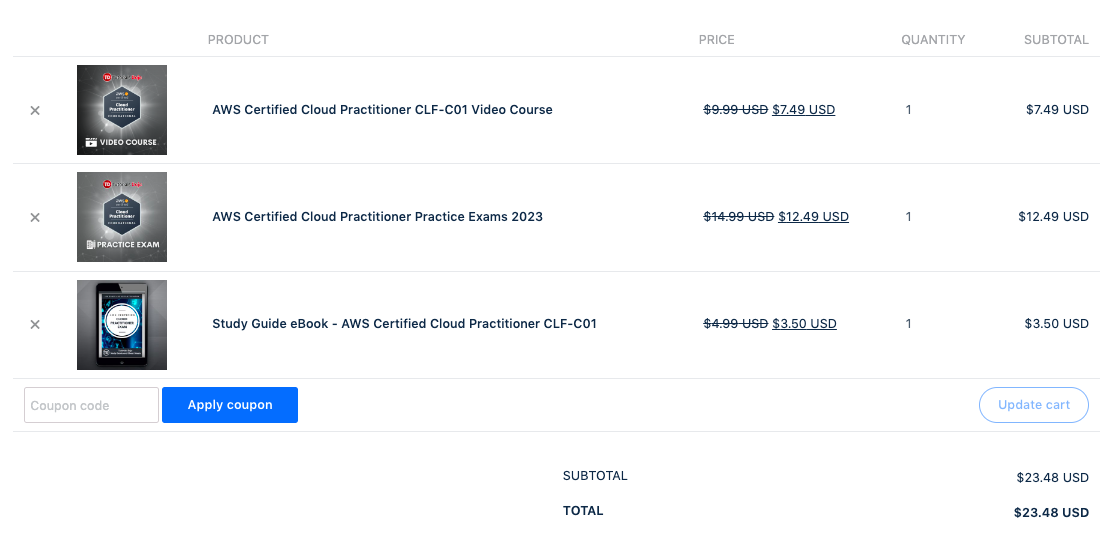The height and width of the screenshot is (537, 1113).
Task: Remove Practice Exams 2023 using the X icon
Action: pyautogui.click(x=35, y=217)
